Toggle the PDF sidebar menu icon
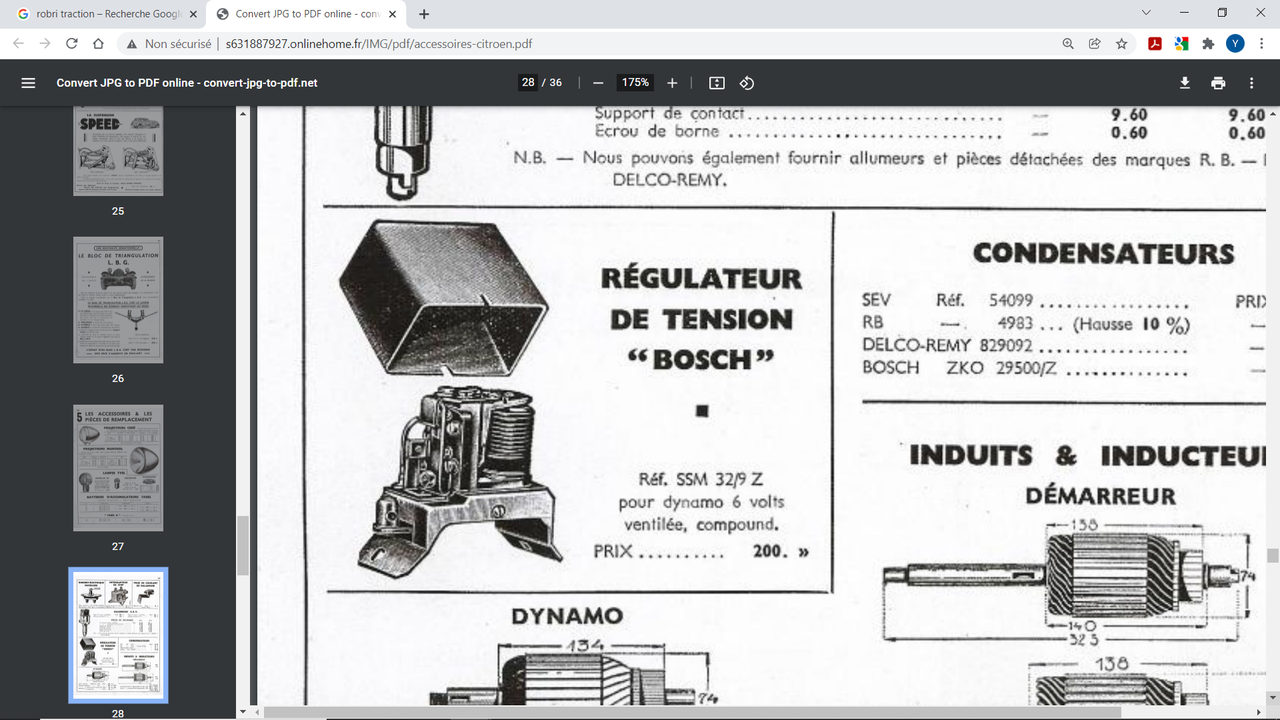The height and width of the screenshot is (720, 1280). pyautogui.click(x=28, y=83)
